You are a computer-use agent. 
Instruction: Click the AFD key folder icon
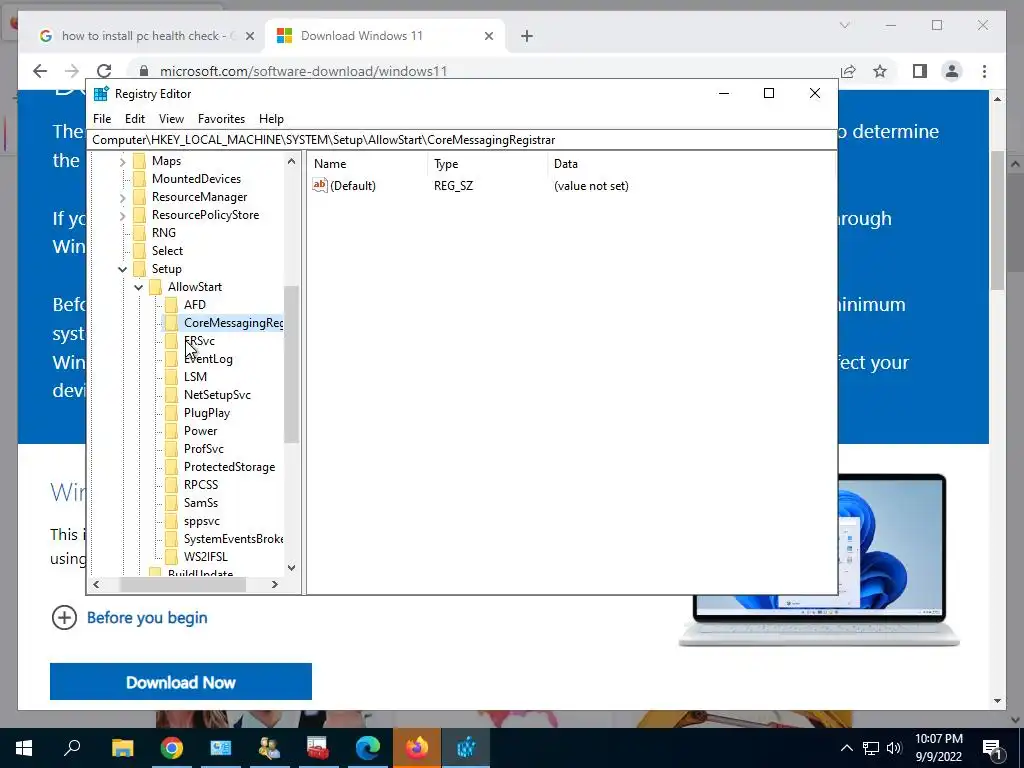click(171, 305)
